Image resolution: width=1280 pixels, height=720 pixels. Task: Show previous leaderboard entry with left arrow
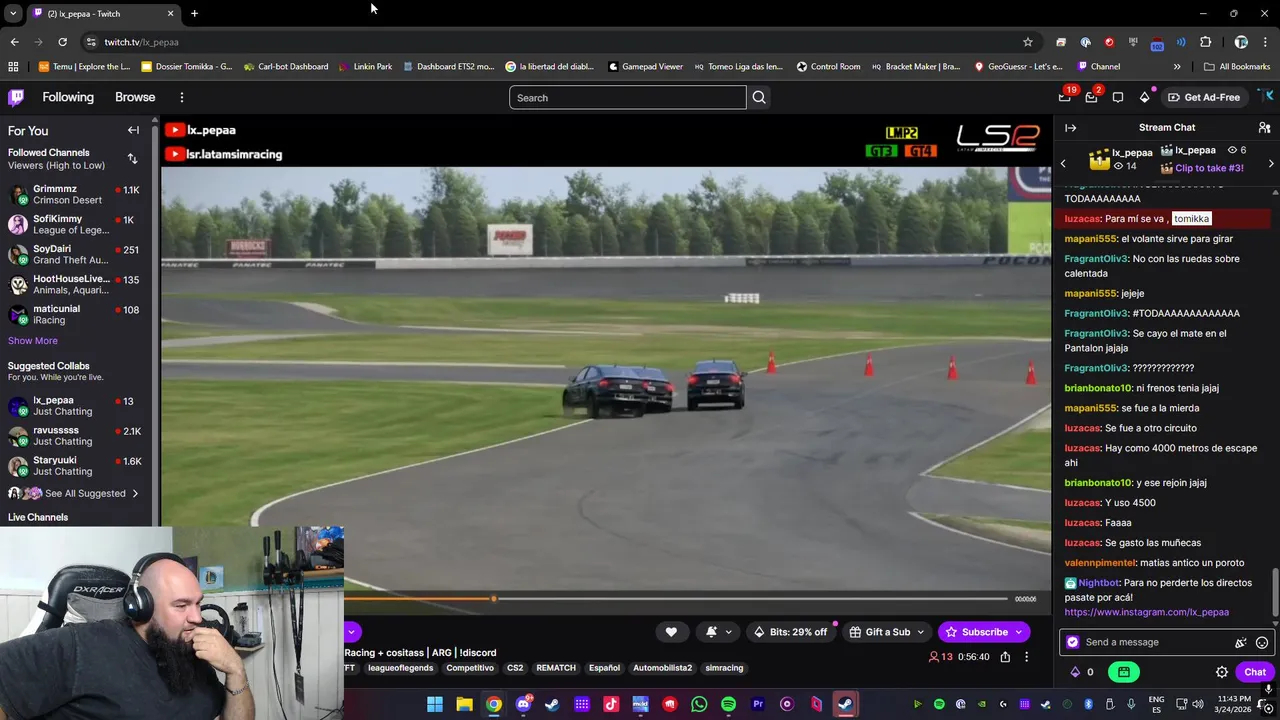(x=1063, y=163)
